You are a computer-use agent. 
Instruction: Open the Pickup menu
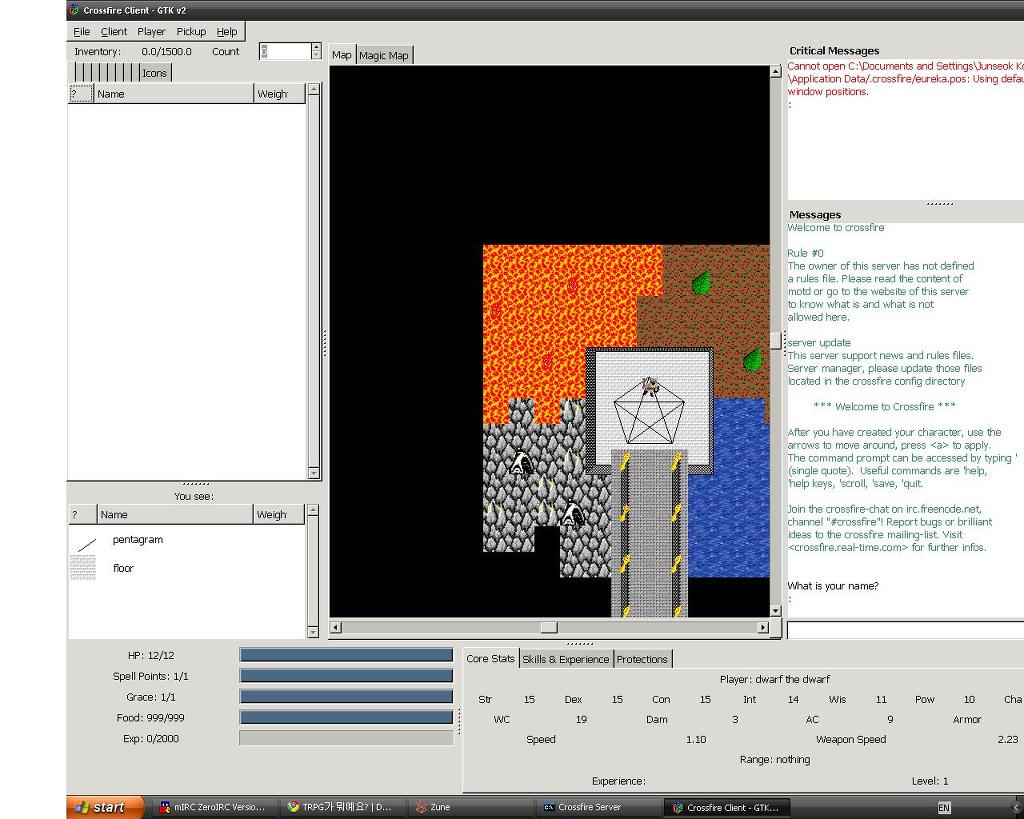click(191, 32)
